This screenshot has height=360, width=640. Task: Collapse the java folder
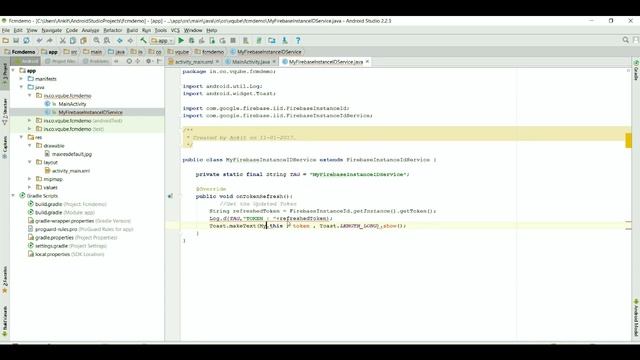[22, 87]
